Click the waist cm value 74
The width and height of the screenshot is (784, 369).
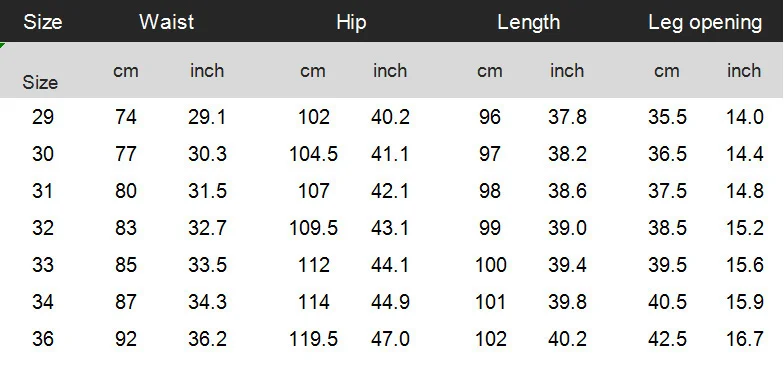pyautogui.click(x=126, y=117)
